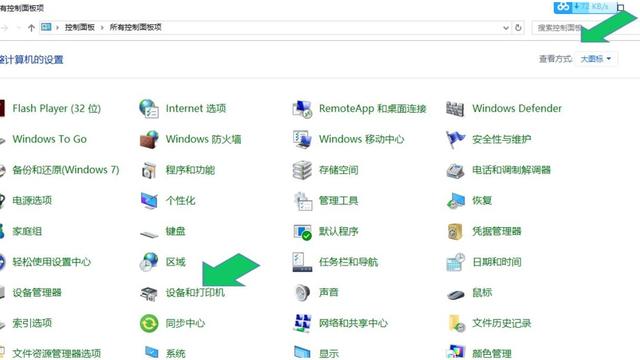Open the 管理工具 icon
Screen dimensions: 640x360
point(303,201)
